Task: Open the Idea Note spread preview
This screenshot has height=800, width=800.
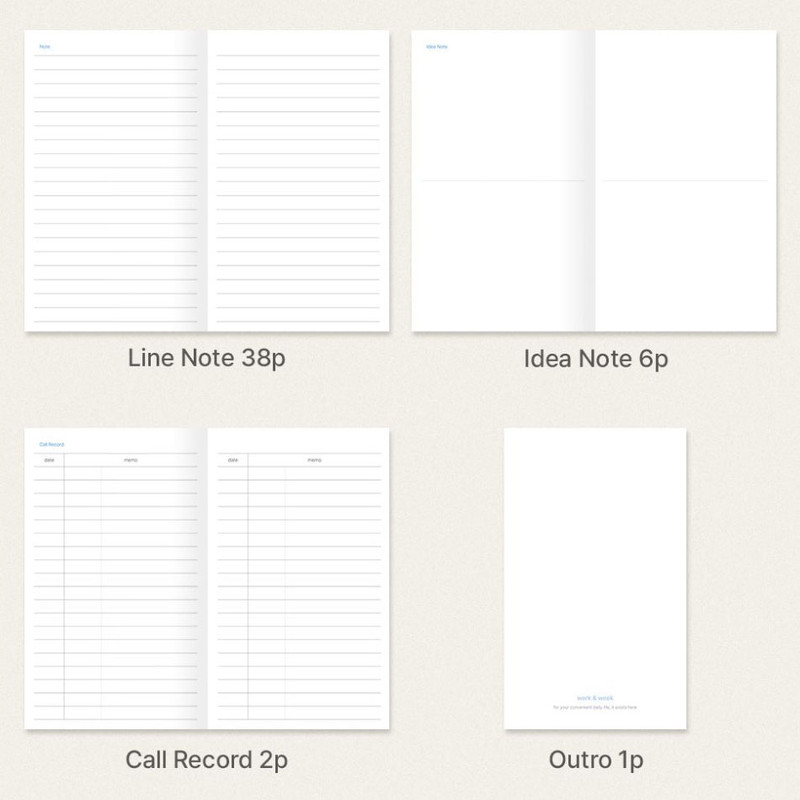Action: click(597, 180)
